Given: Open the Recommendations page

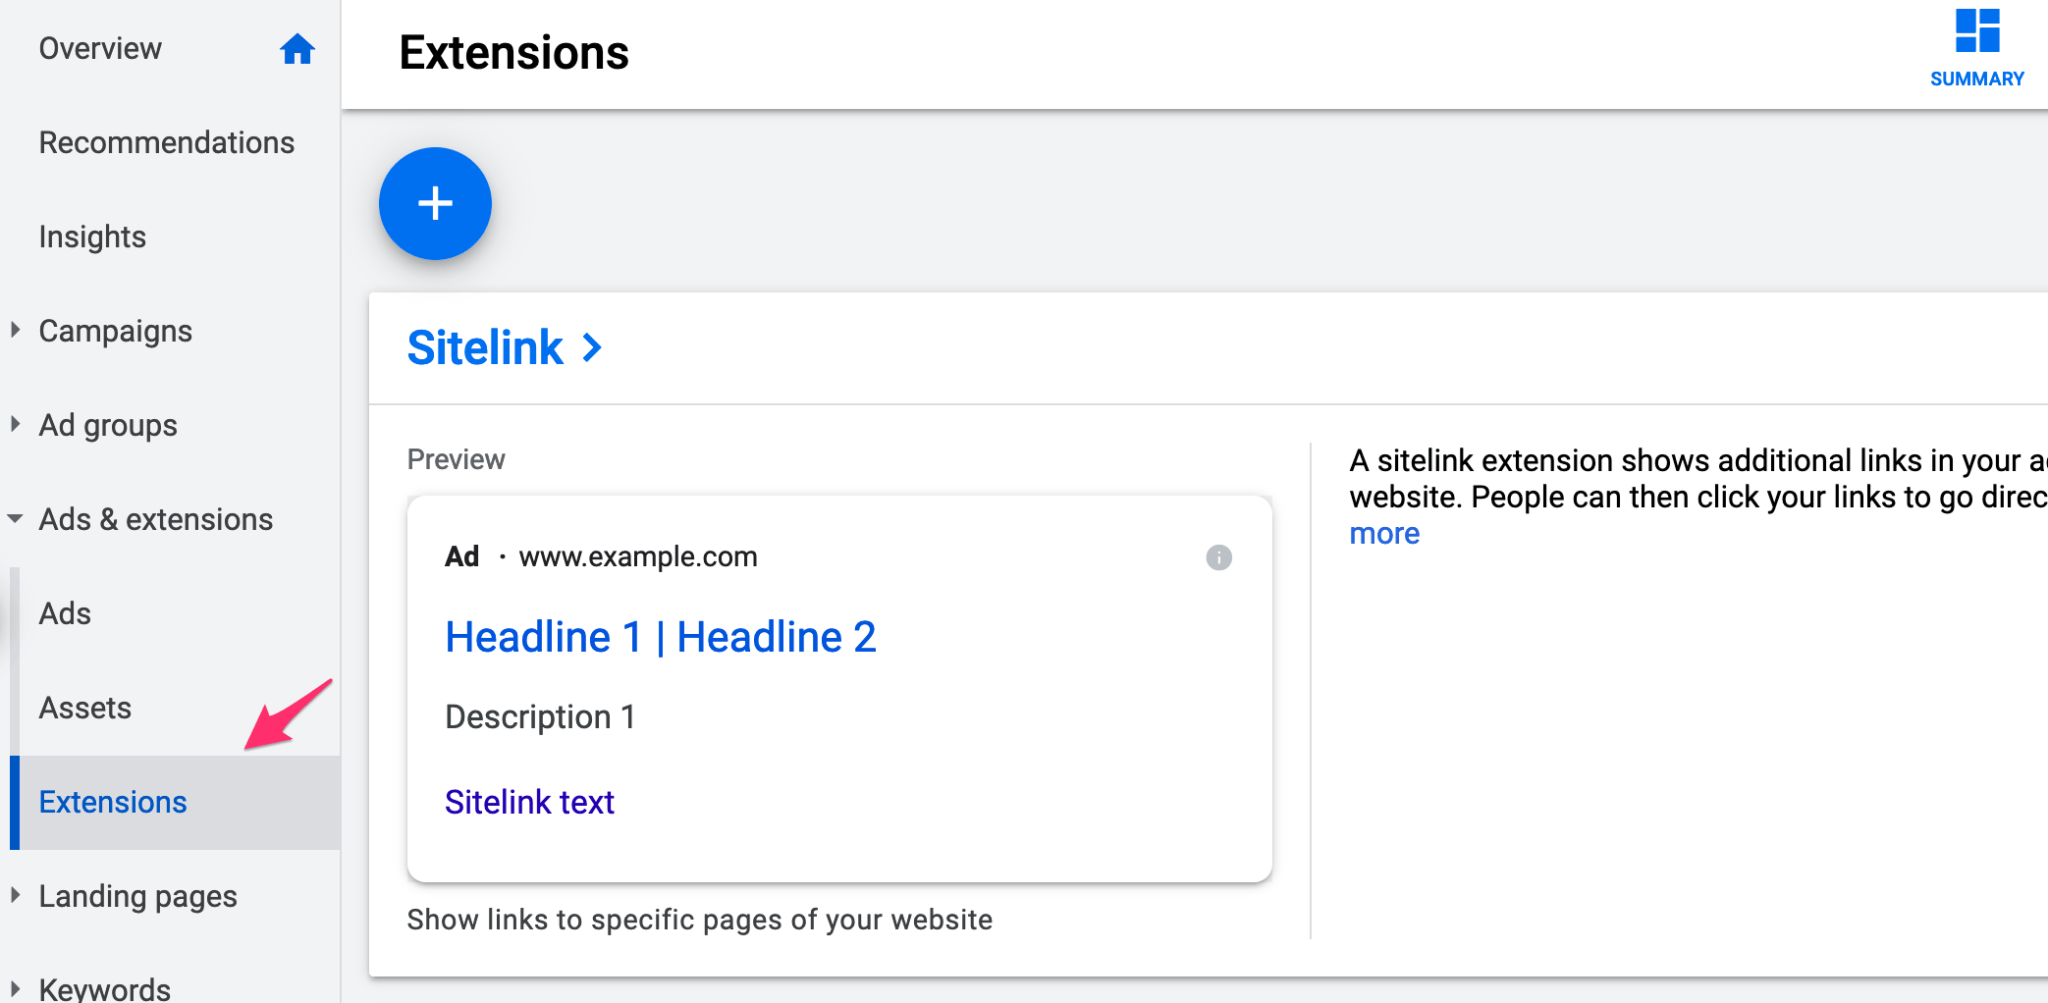Looking at the screenshot, I should (x=166, y=142).
